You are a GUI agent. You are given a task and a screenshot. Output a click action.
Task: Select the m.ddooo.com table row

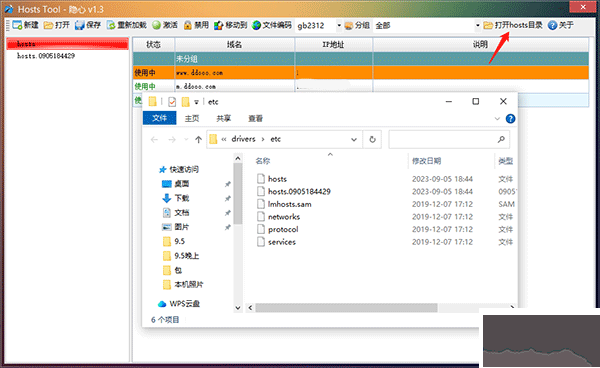click(360, 86)
